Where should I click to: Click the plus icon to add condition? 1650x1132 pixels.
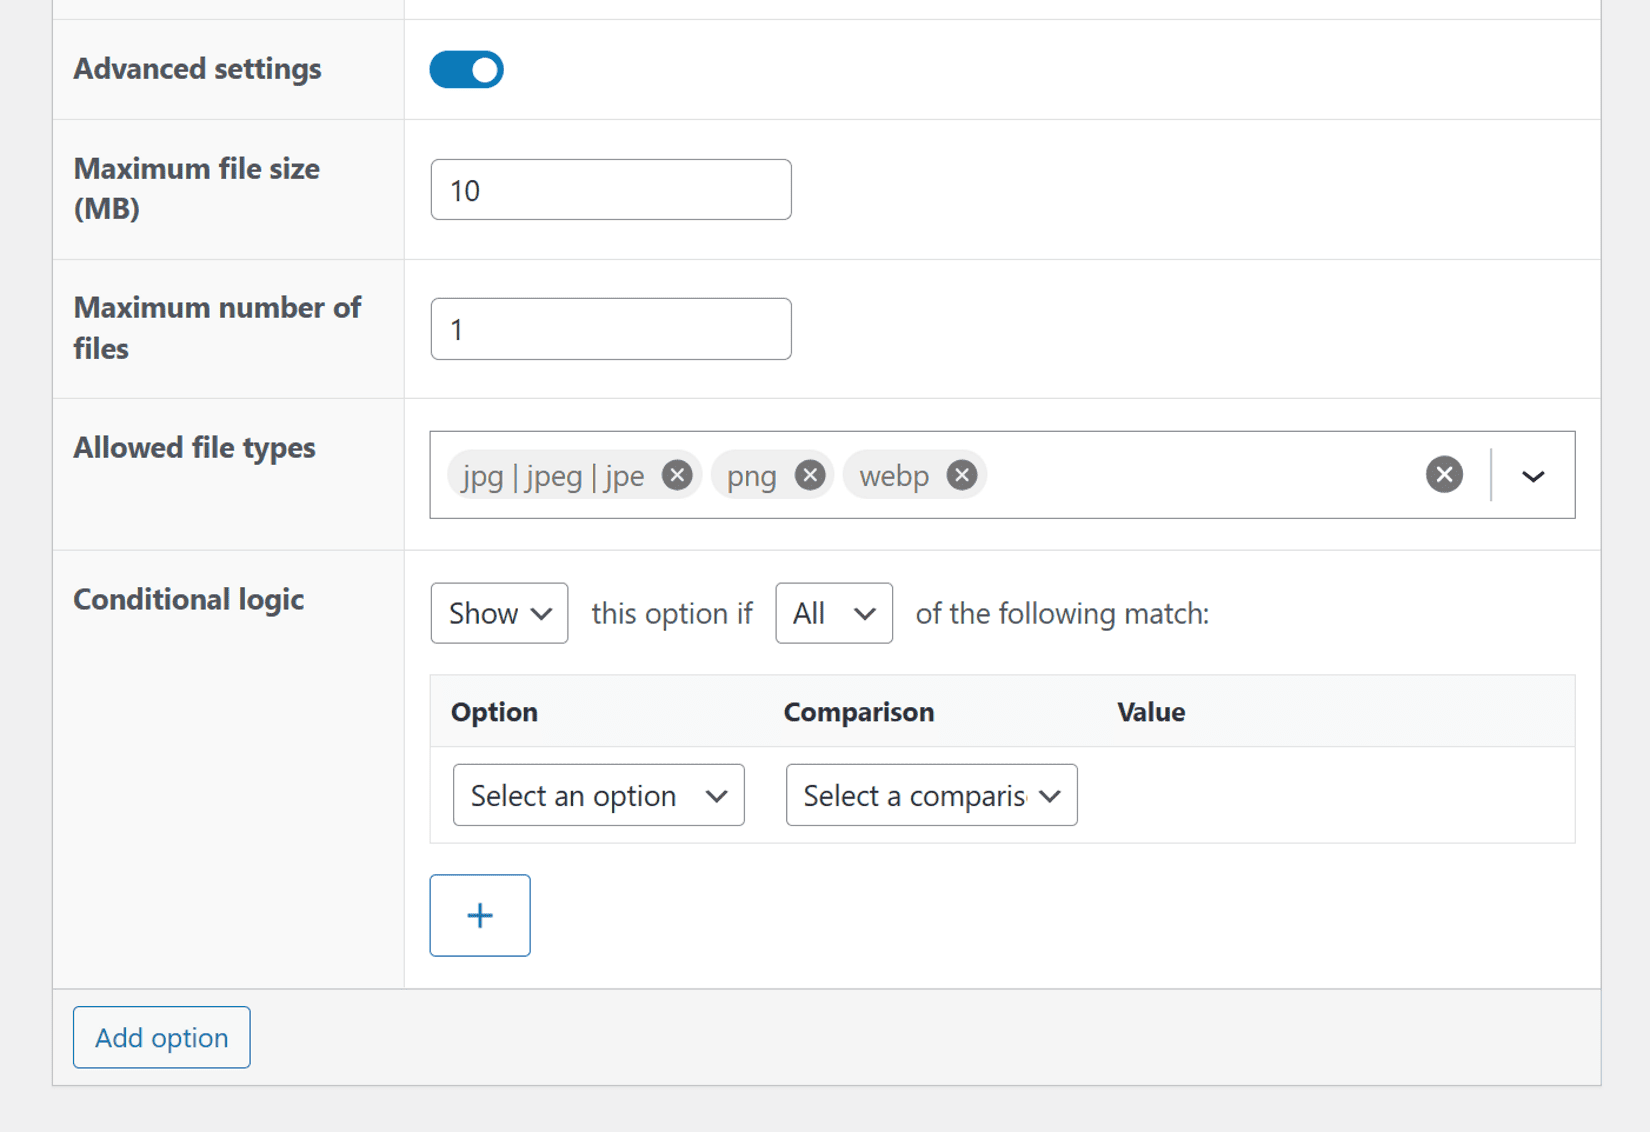480,914
